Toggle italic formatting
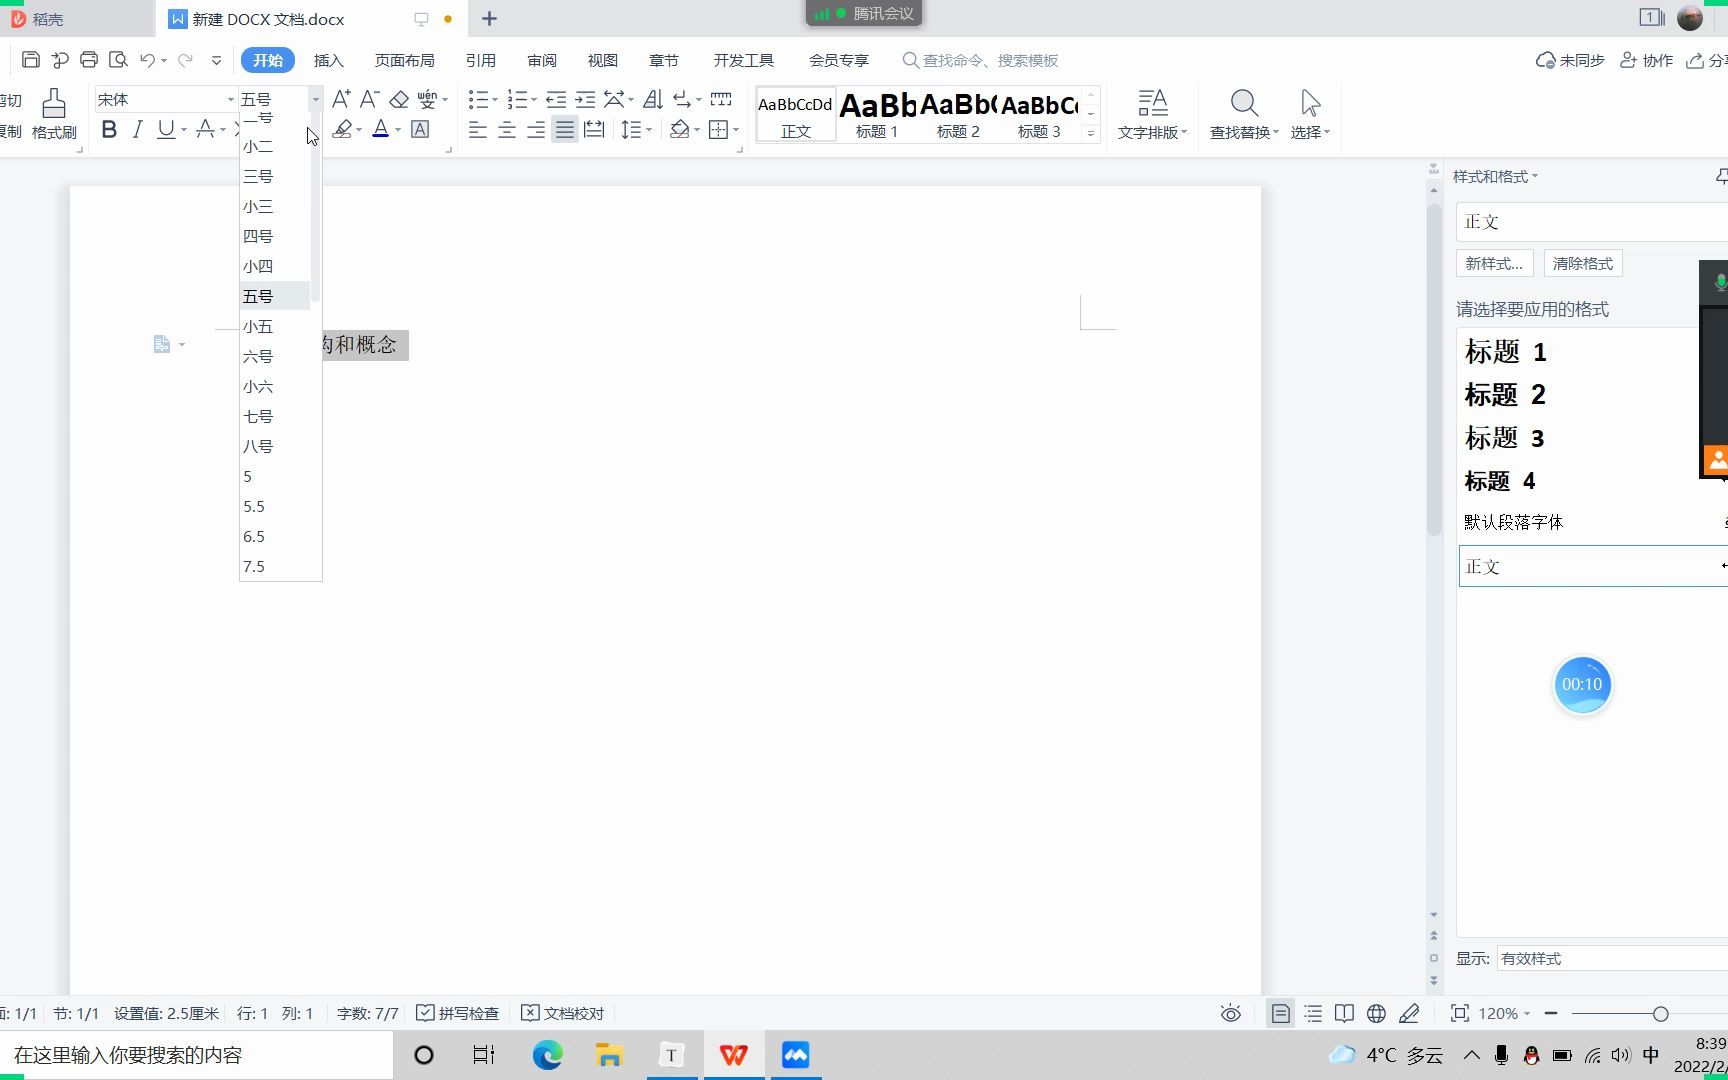Viewport: 1728px width, 1080px height. pos(138,129)
